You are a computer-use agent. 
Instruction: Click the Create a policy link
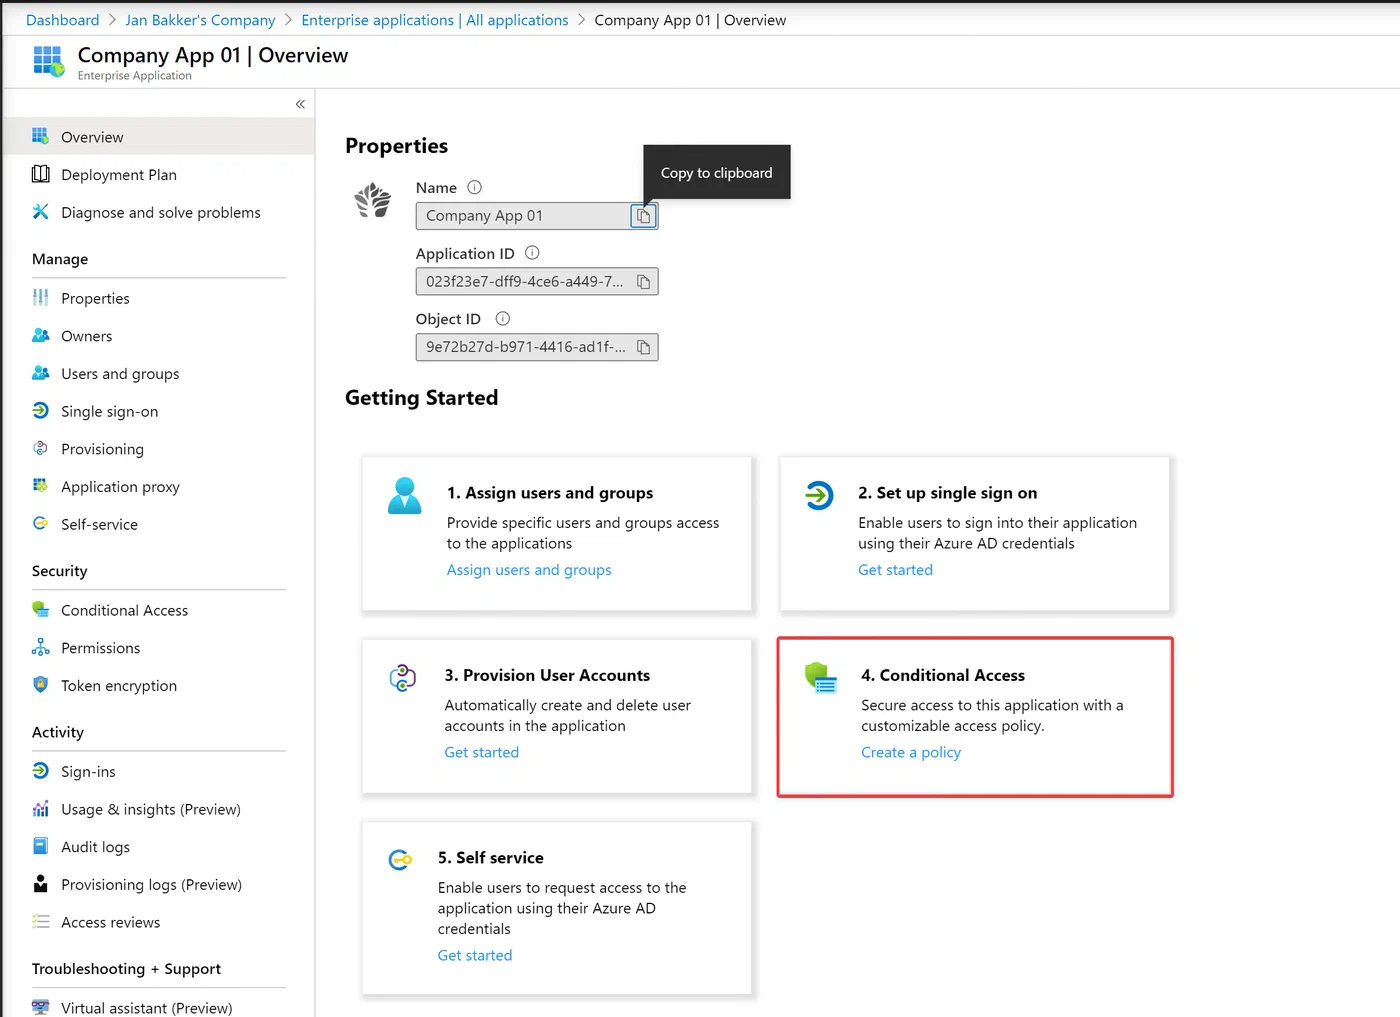(x=911, y=752)
